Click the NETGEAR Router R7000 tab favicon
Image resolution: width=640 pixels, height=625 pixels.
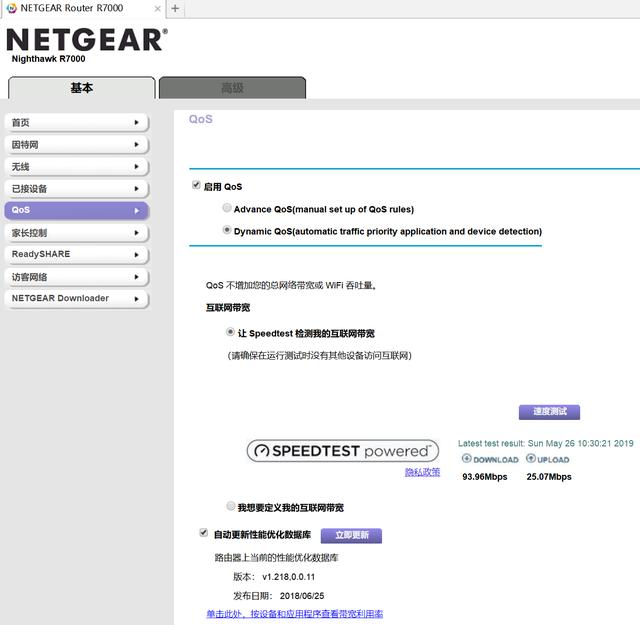pos(11,8)
